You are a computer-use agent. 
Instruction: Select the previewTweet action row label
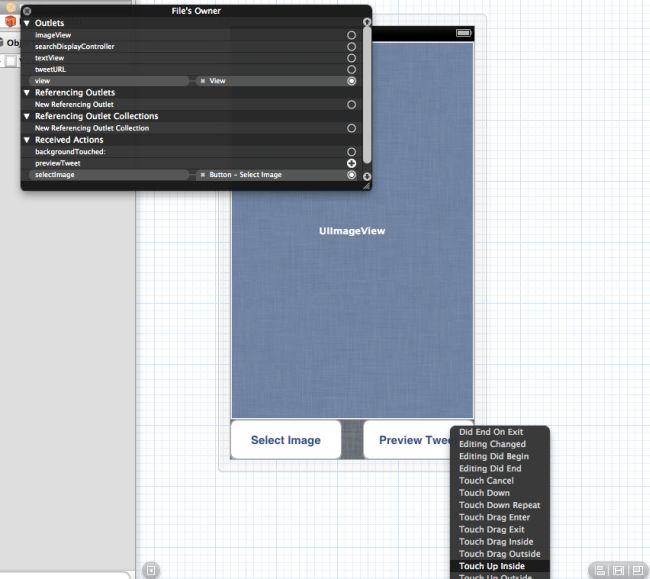point(58,163)
